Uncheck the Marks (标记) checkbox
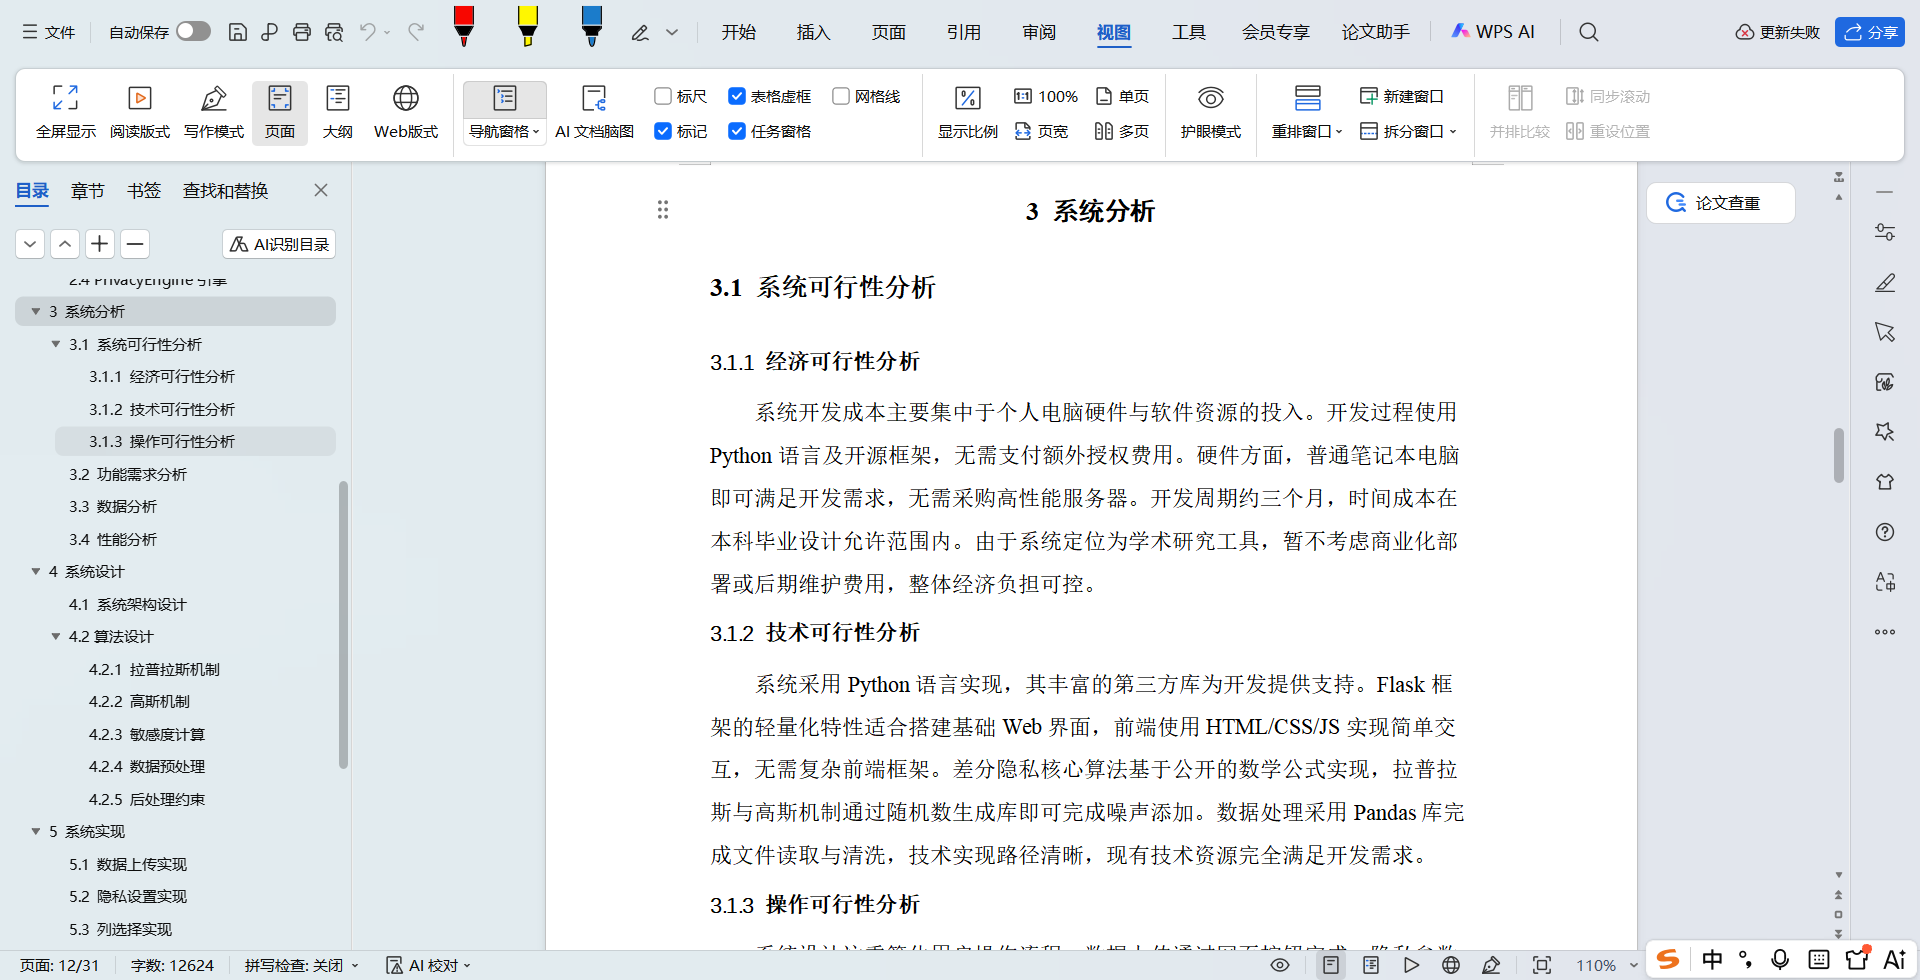Image resolution: width=1920 pixels, height=980 pixels. click(x=662, y=131)
